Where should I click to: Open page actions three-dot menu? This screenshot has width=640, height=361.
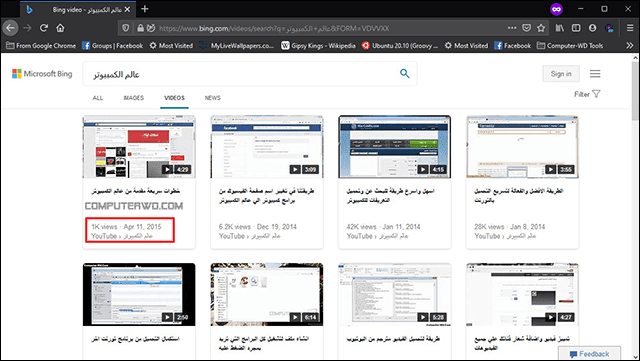pyautogui.click(x=512, y=28)
